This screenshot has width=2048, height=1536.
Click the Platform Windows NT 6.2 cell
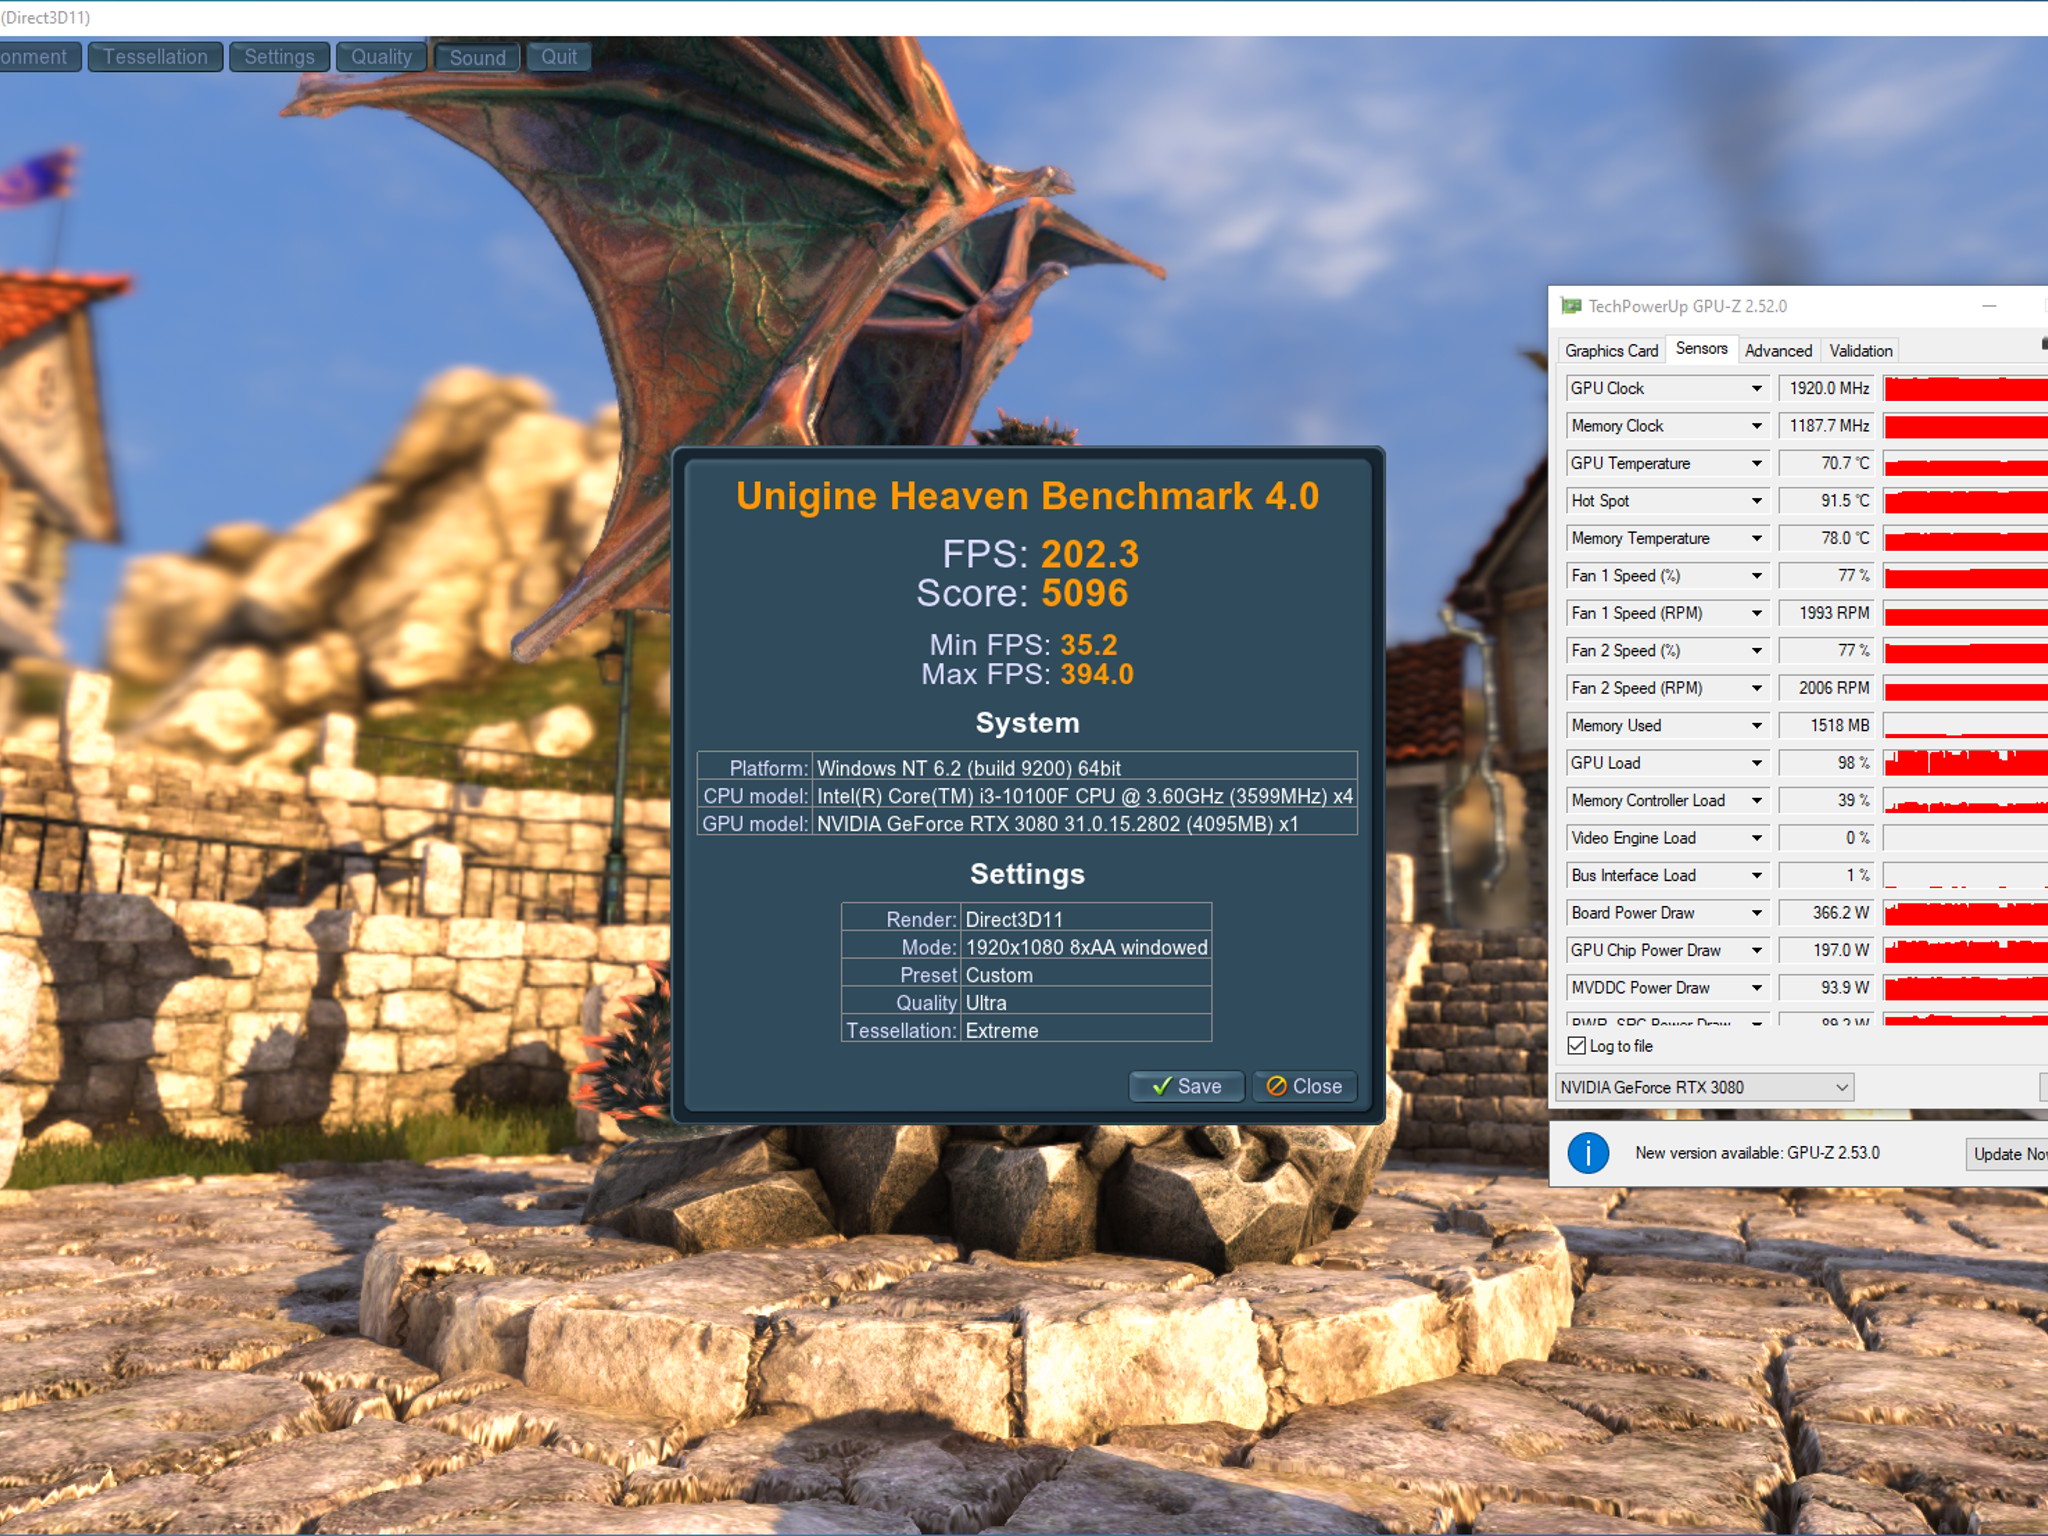coord(1085,768)
